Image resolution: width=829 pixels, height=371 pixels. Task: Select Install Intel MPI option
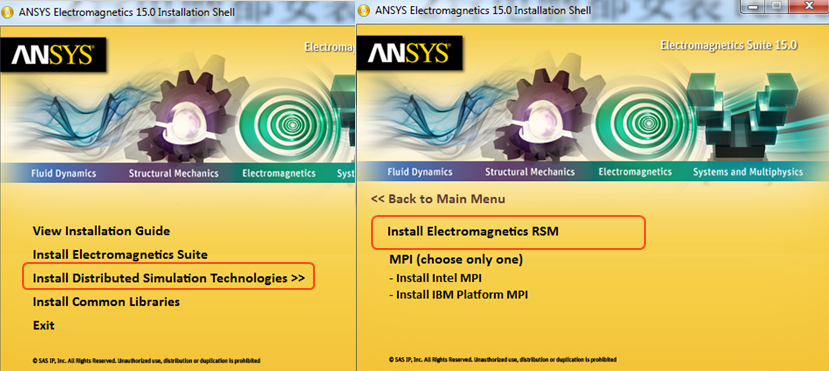coord(435,278)
